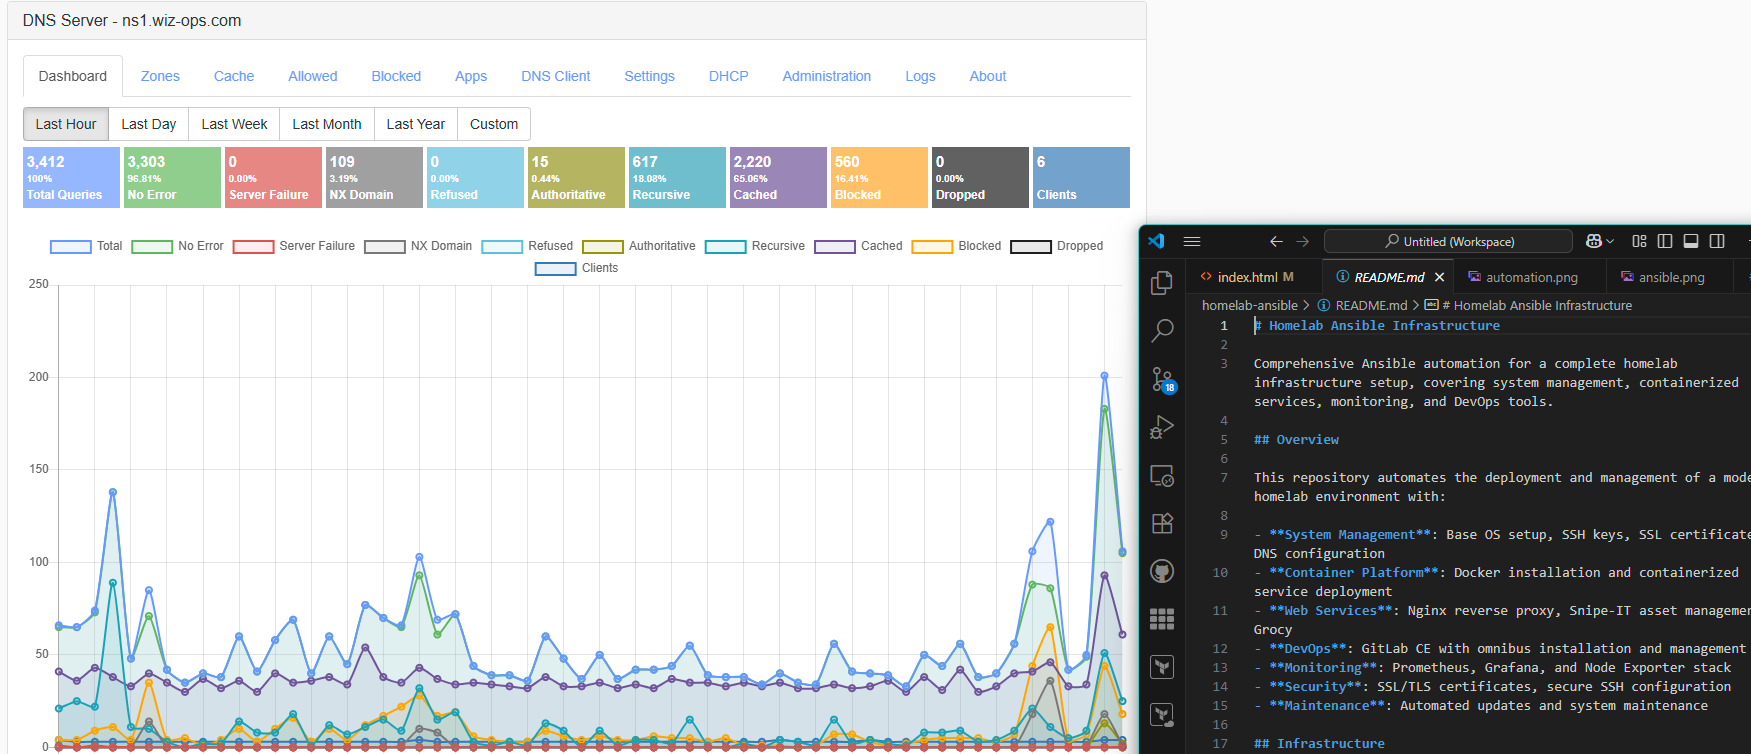Select Custom time range

[x=494, y=124]
